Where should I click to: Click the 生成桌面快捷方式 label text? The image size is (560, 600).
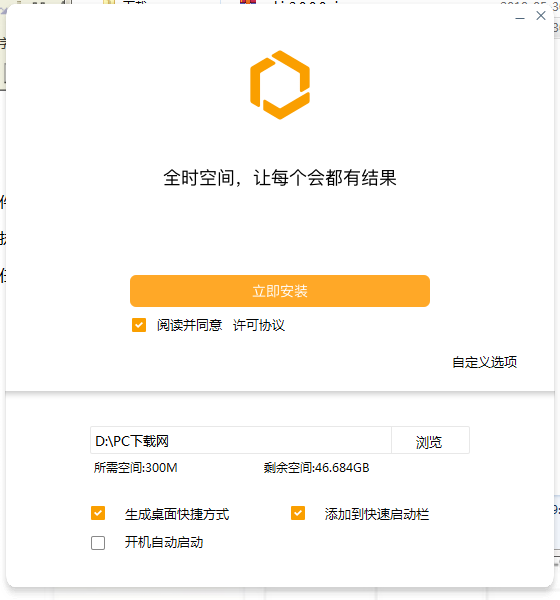coord(177,514)
